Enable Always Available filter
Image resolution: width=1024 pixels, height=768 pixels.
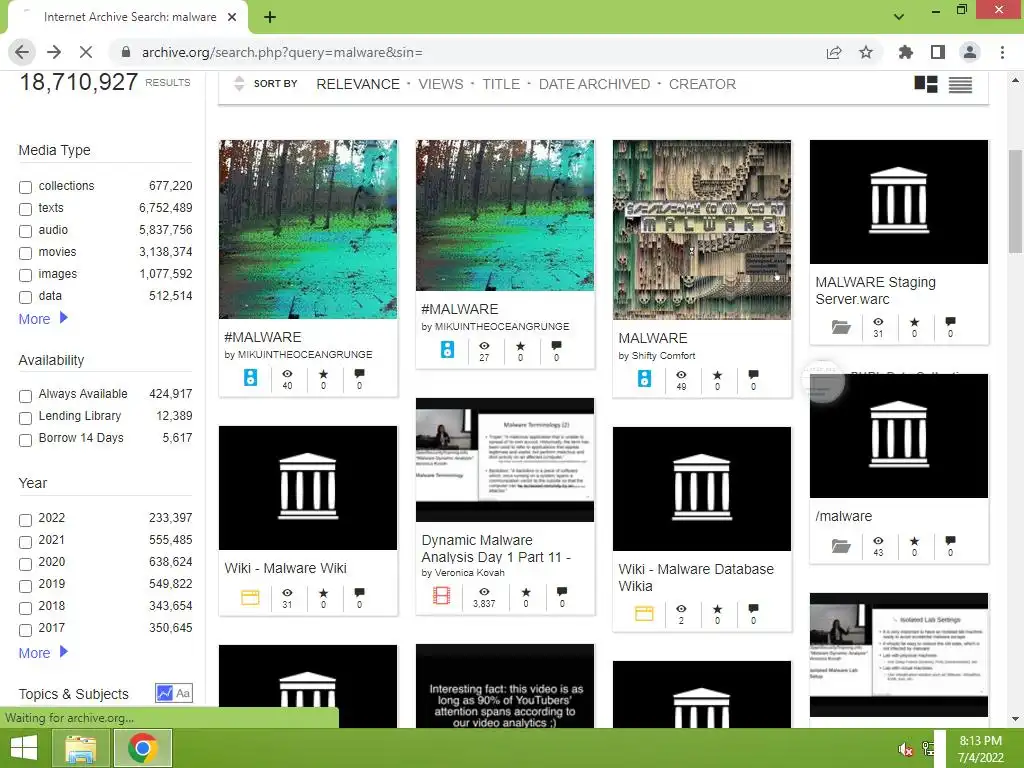(25, 396)
